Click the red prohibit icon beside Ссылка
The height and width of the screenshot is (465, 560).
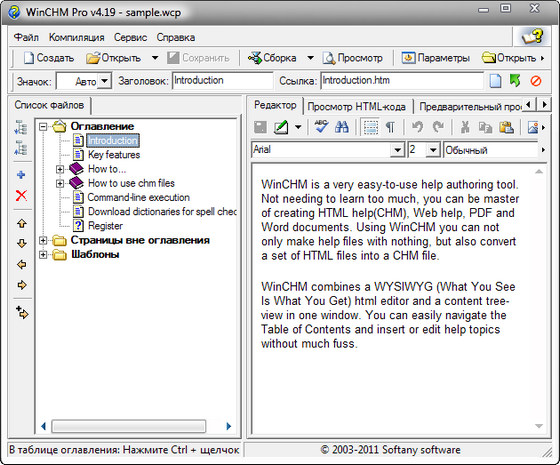pyautogui.click(x=536, y=81)
